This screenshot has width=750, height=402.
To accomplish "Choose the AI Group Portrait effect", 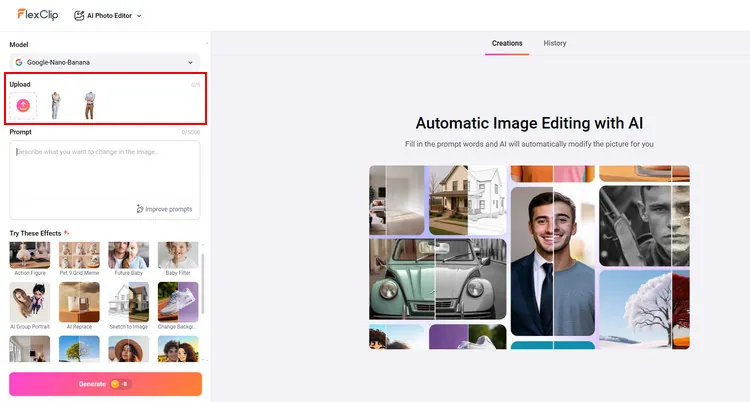I will click(30, 305).
